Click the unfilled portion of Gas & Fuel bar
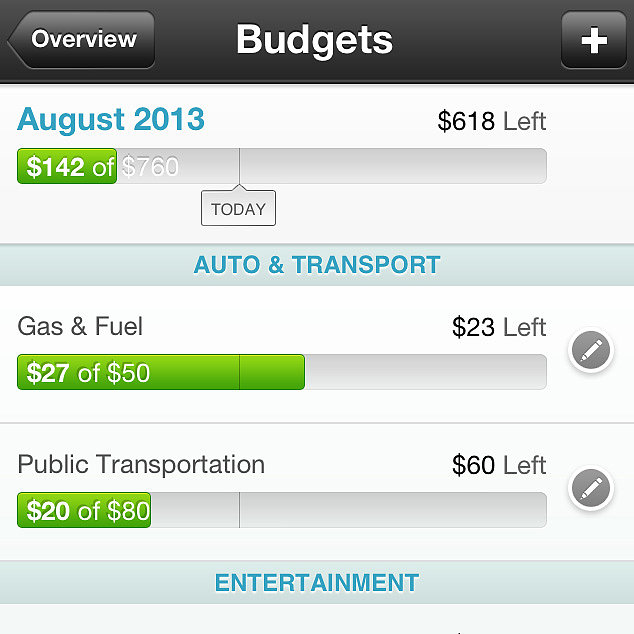 tap(426, 372)
